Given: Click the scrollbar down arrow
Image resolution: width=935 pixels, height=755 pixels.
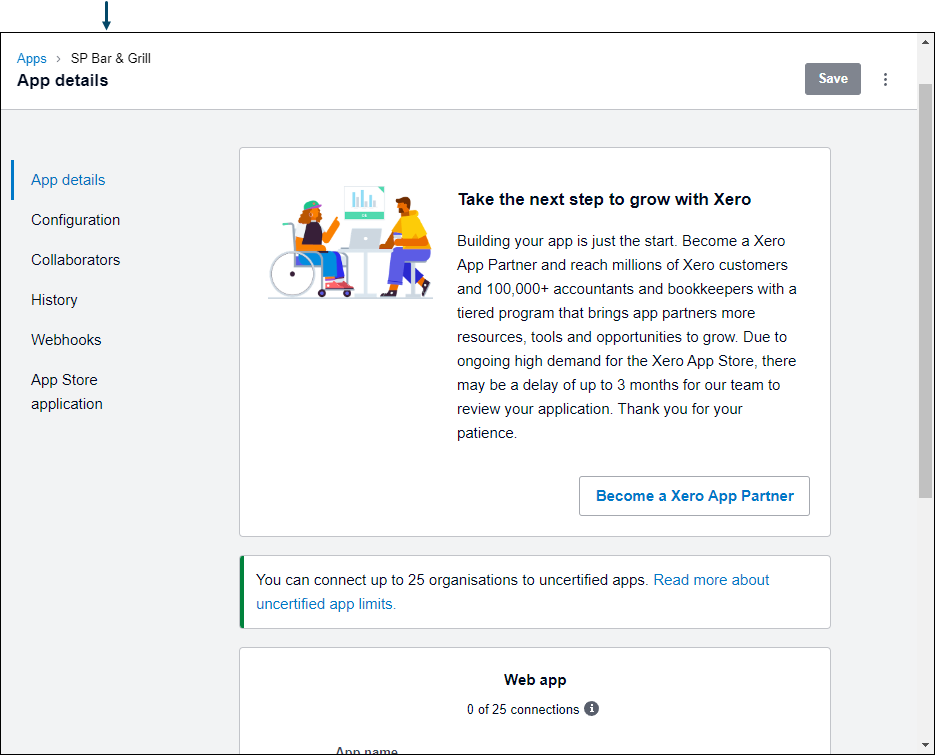Looking at the screenshot, I should (x=925, y=745).
